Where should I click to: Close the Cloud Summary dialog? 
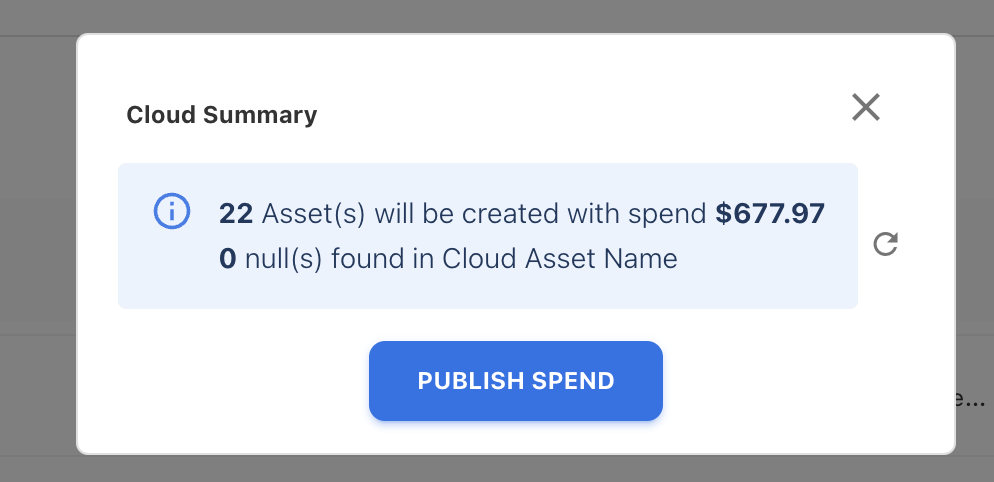pos(865,107)
